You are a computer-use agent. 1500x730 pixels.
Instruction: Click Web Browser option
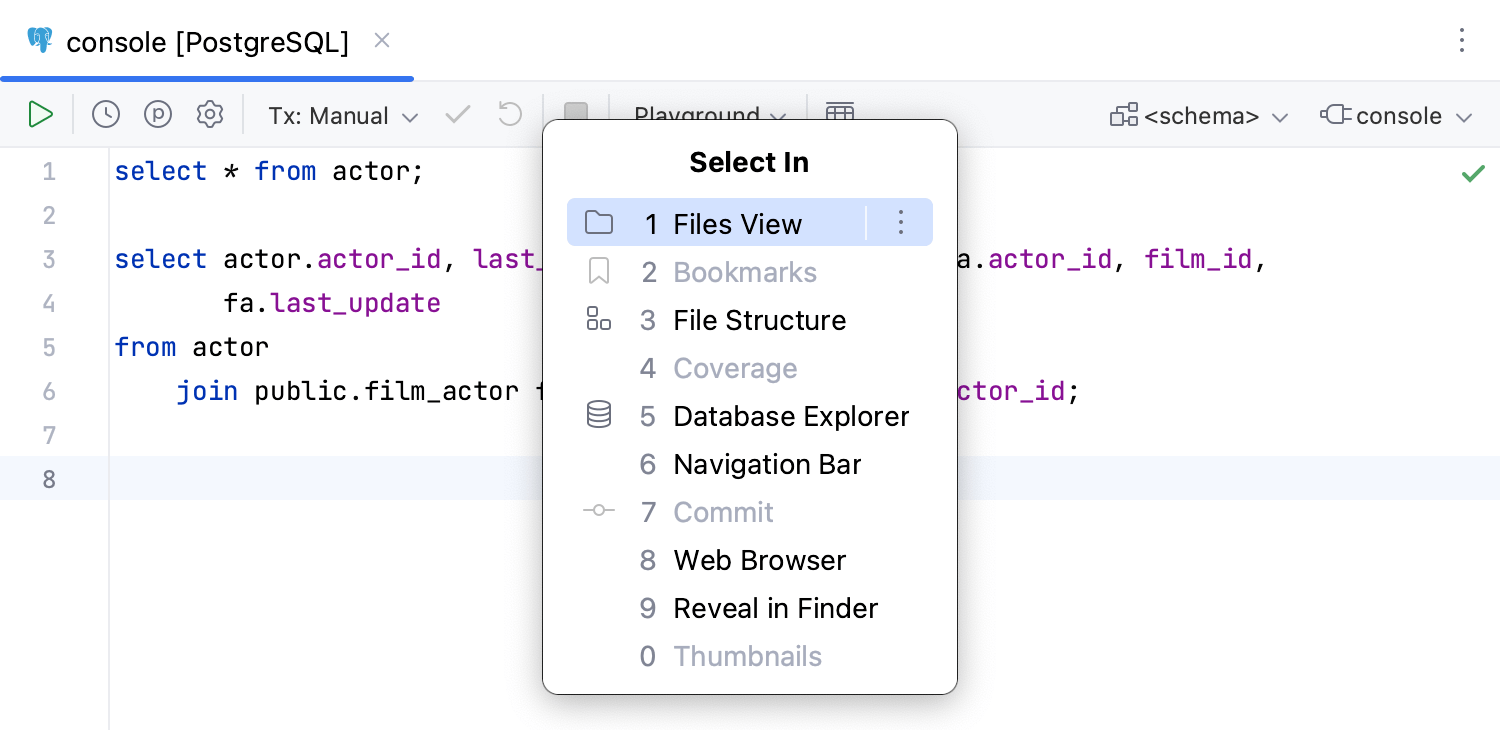pos(759,560)
